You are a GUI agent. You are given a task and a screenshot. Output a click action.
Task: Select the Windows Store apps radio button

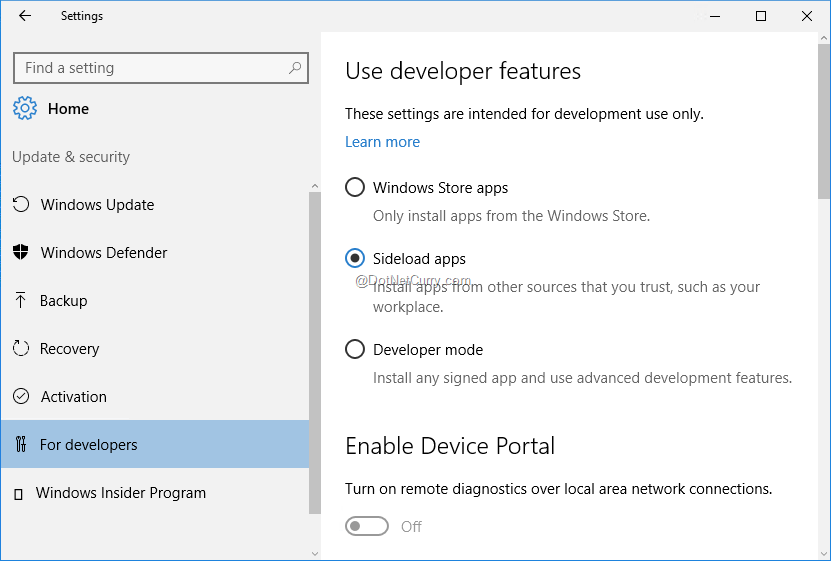click(355, 187)
